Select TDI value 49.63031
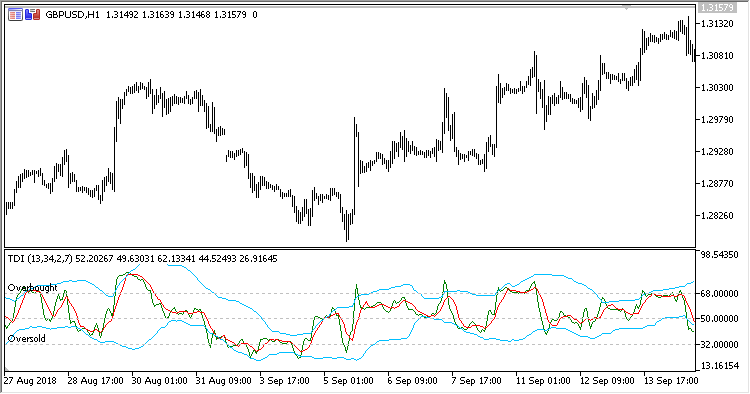750x394 pixels. point(135,259)
